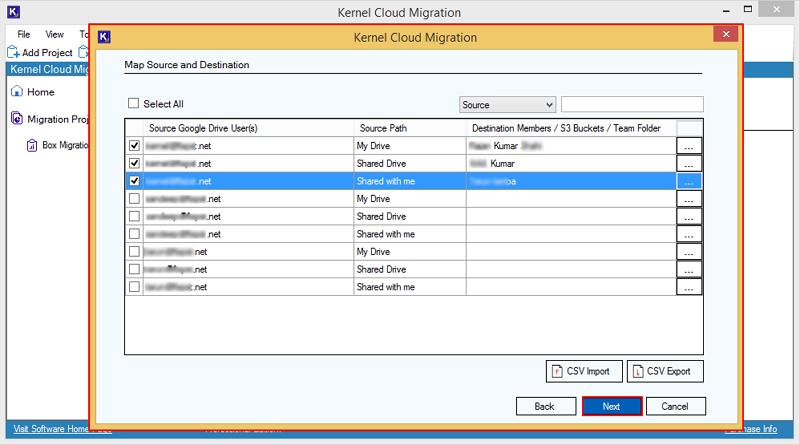Cancel the mapping dialog
The image size is (800, 445).
(x=676, y=406)
